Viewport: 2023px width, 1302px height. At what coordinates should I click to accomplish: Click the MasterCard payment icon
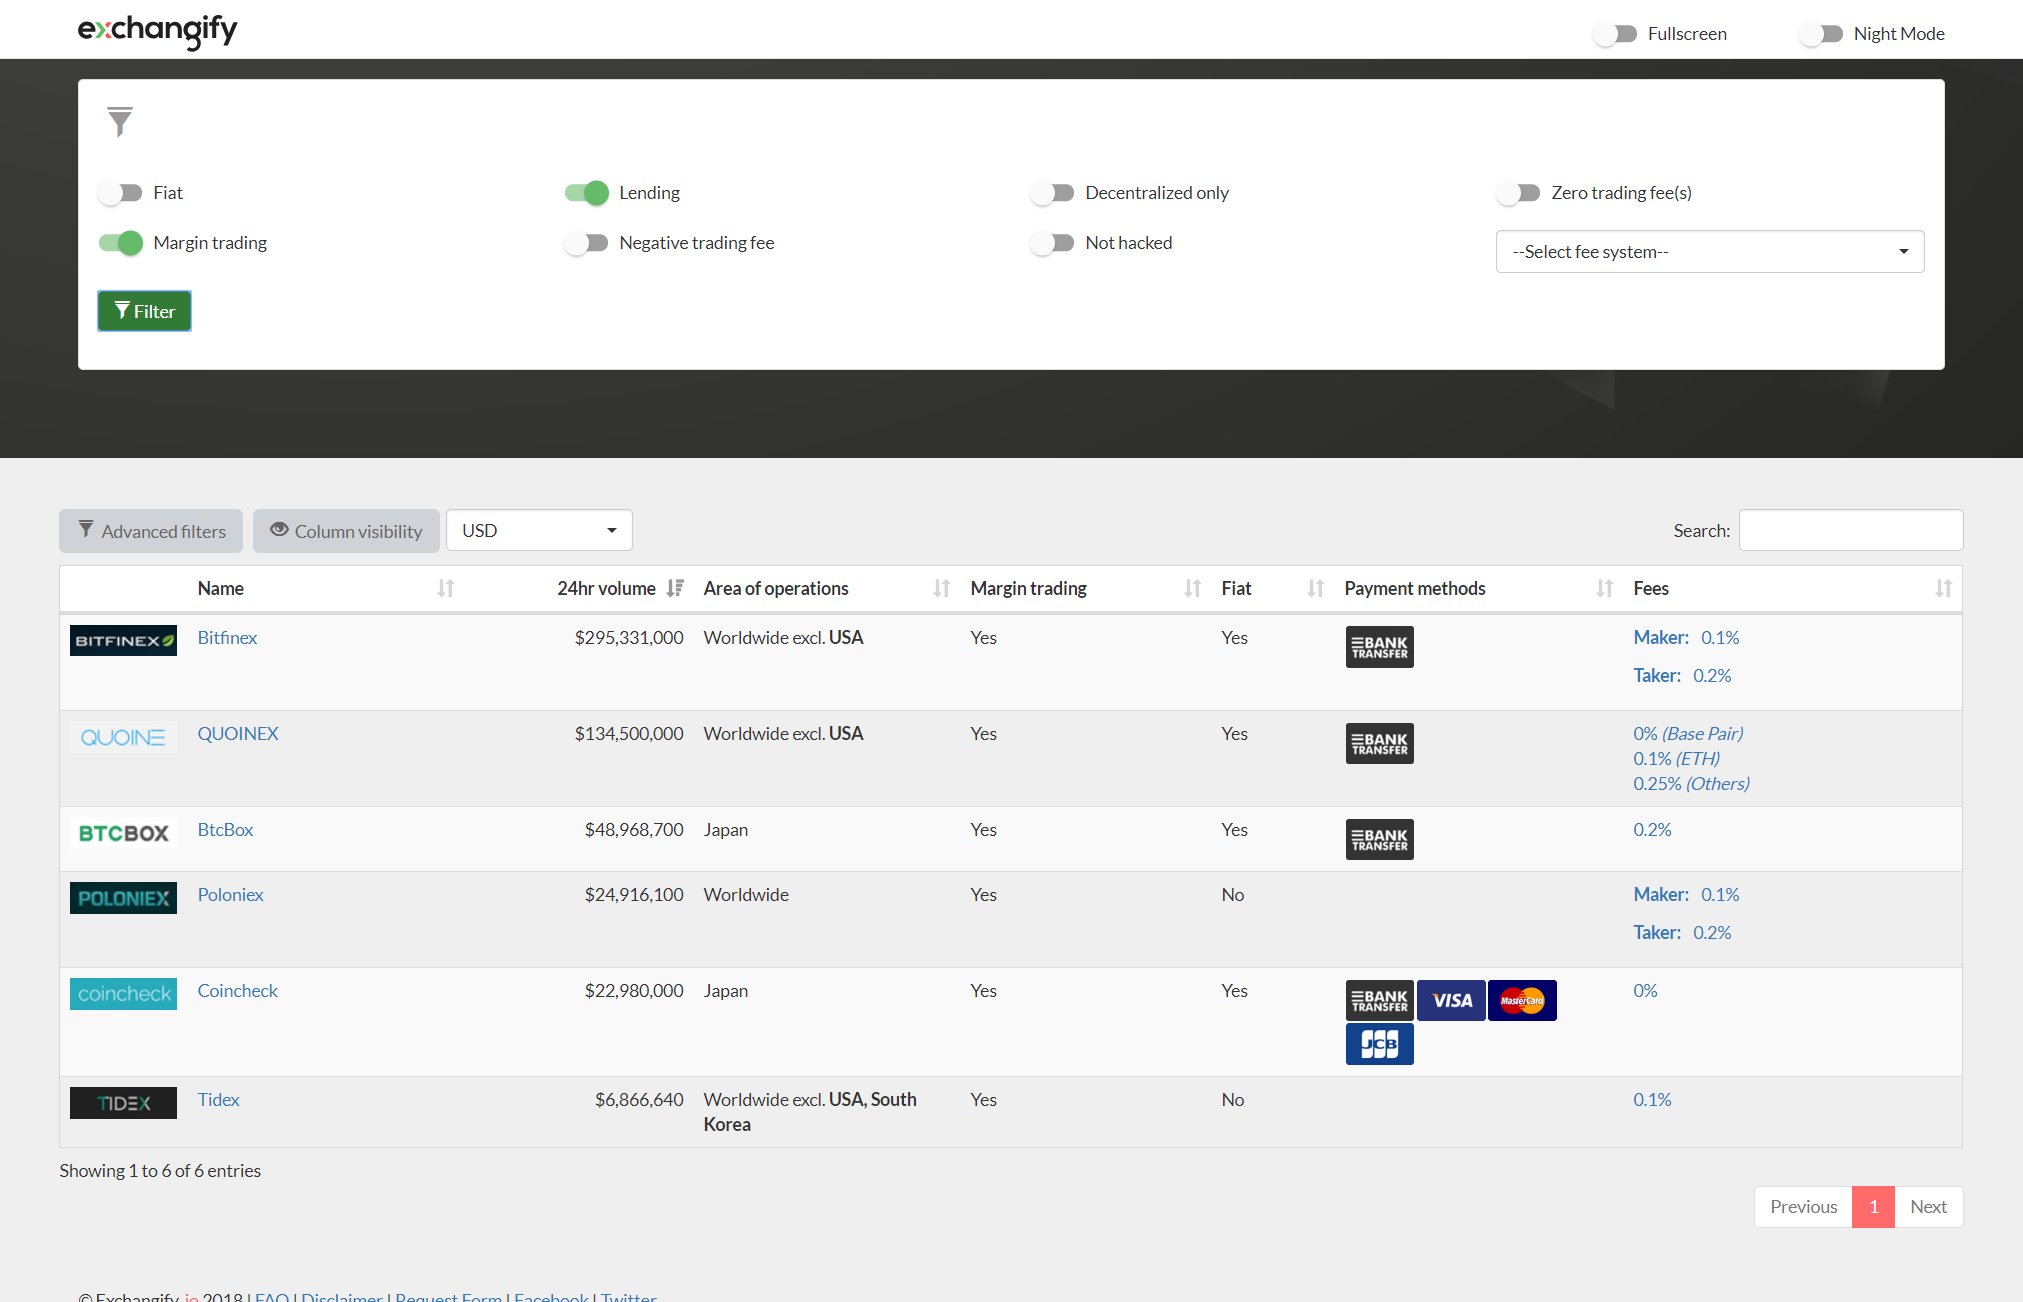pos(1521,1000)
